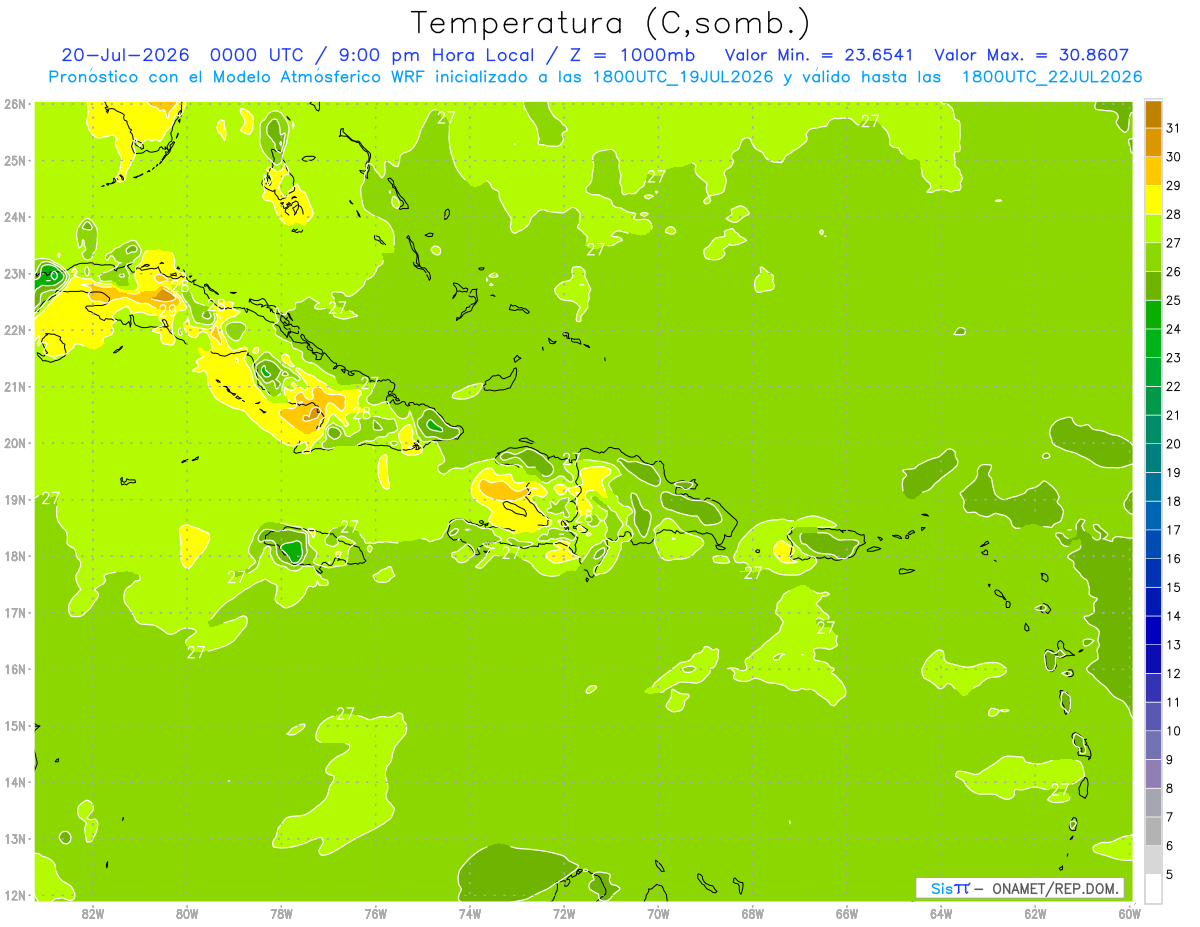Click the "15N" latitude axis label
This screenshot has width=1200, height=927.
(15, 725)
